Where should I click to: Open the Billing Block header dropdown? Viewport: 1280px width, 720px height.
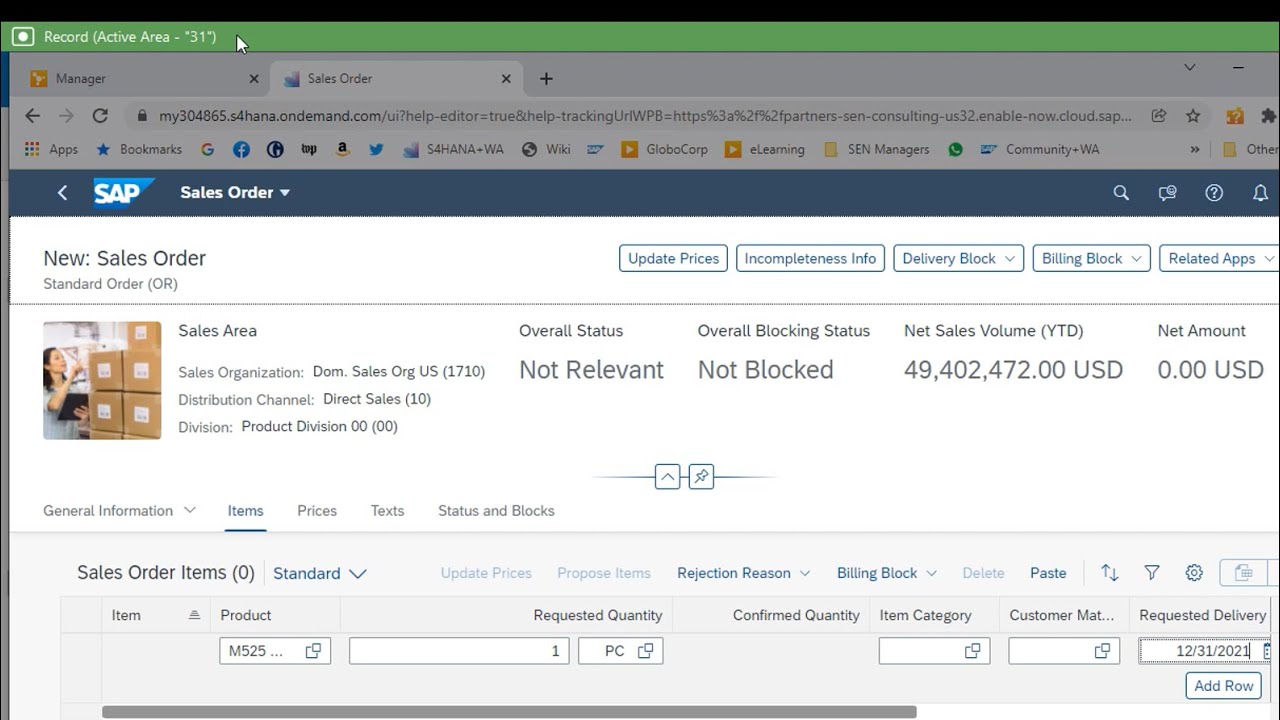click(1091, 258)
